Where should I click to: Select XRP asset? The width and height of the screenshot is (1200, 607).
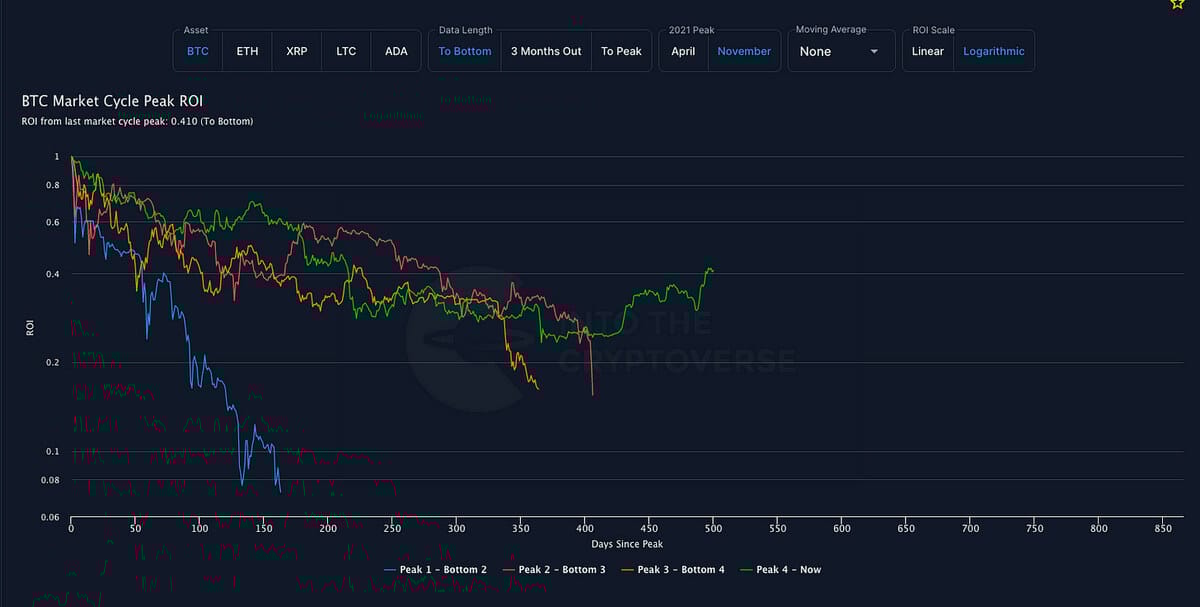pos(297,51)
